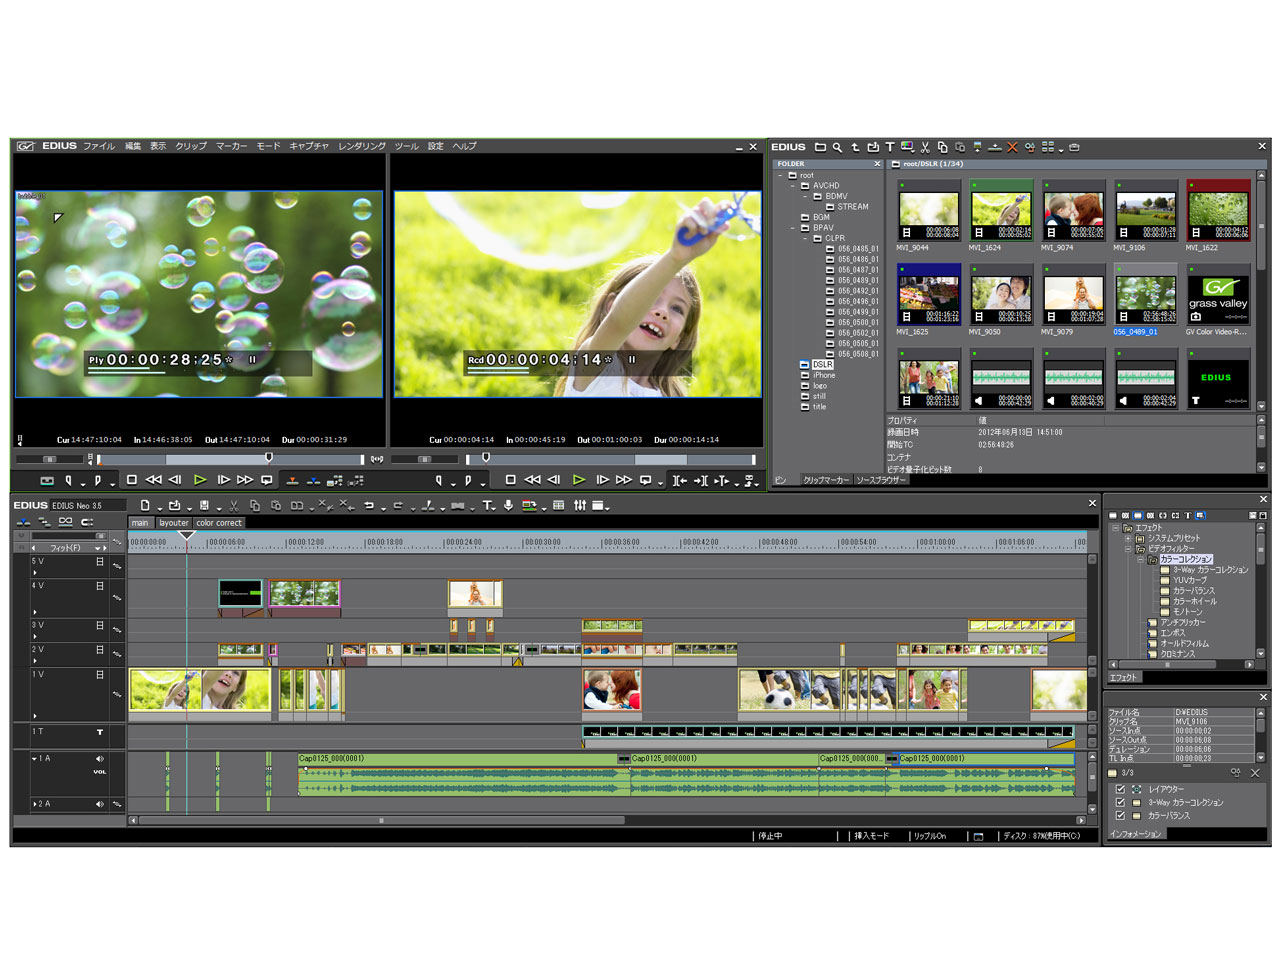Disable the カラーバランス effect checkbox
The image size is (1280, 960).
tap(1120, 815)
